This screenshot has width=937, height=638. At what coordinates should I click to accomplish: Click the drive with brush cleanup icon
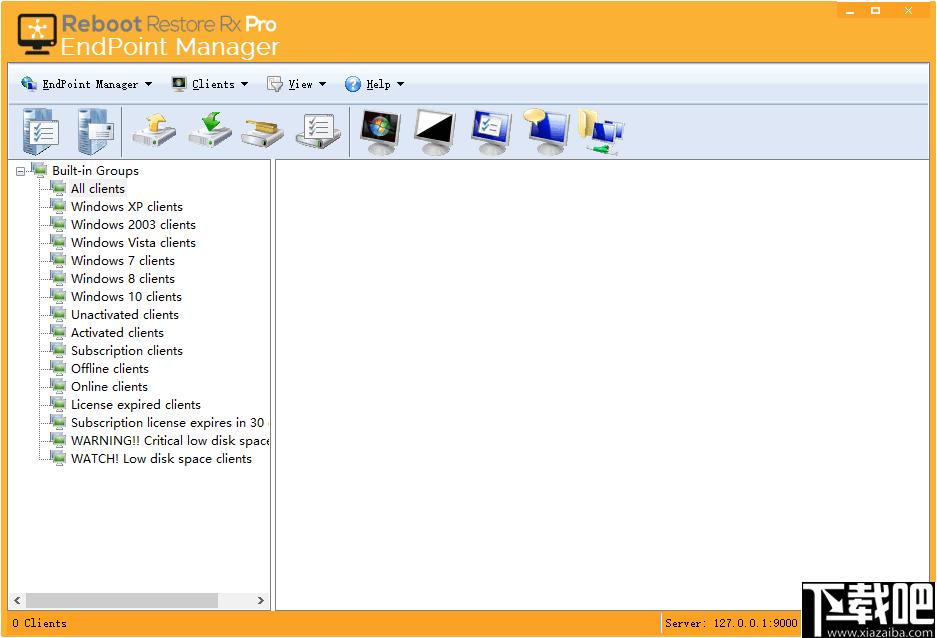(263, 132)
